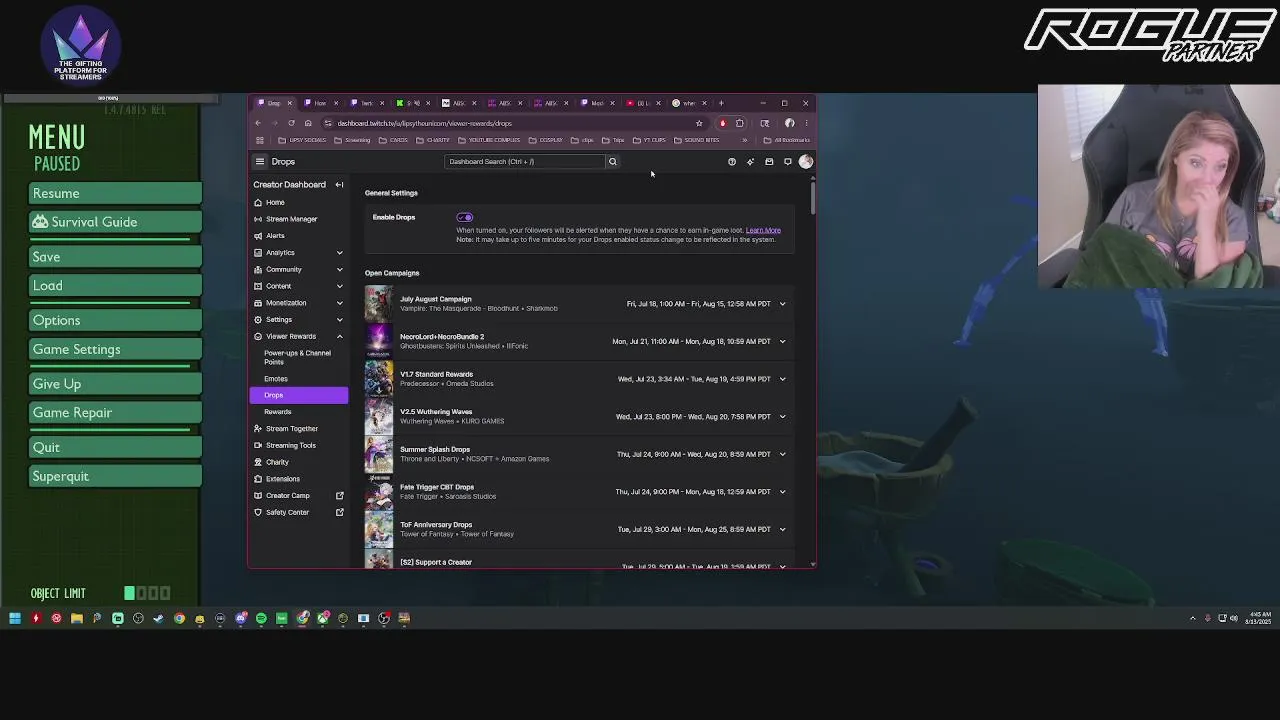Viewport: 1280px width, 720px height.
Task: Open Game Settings in game menu
Action: (x=115, y=350)
